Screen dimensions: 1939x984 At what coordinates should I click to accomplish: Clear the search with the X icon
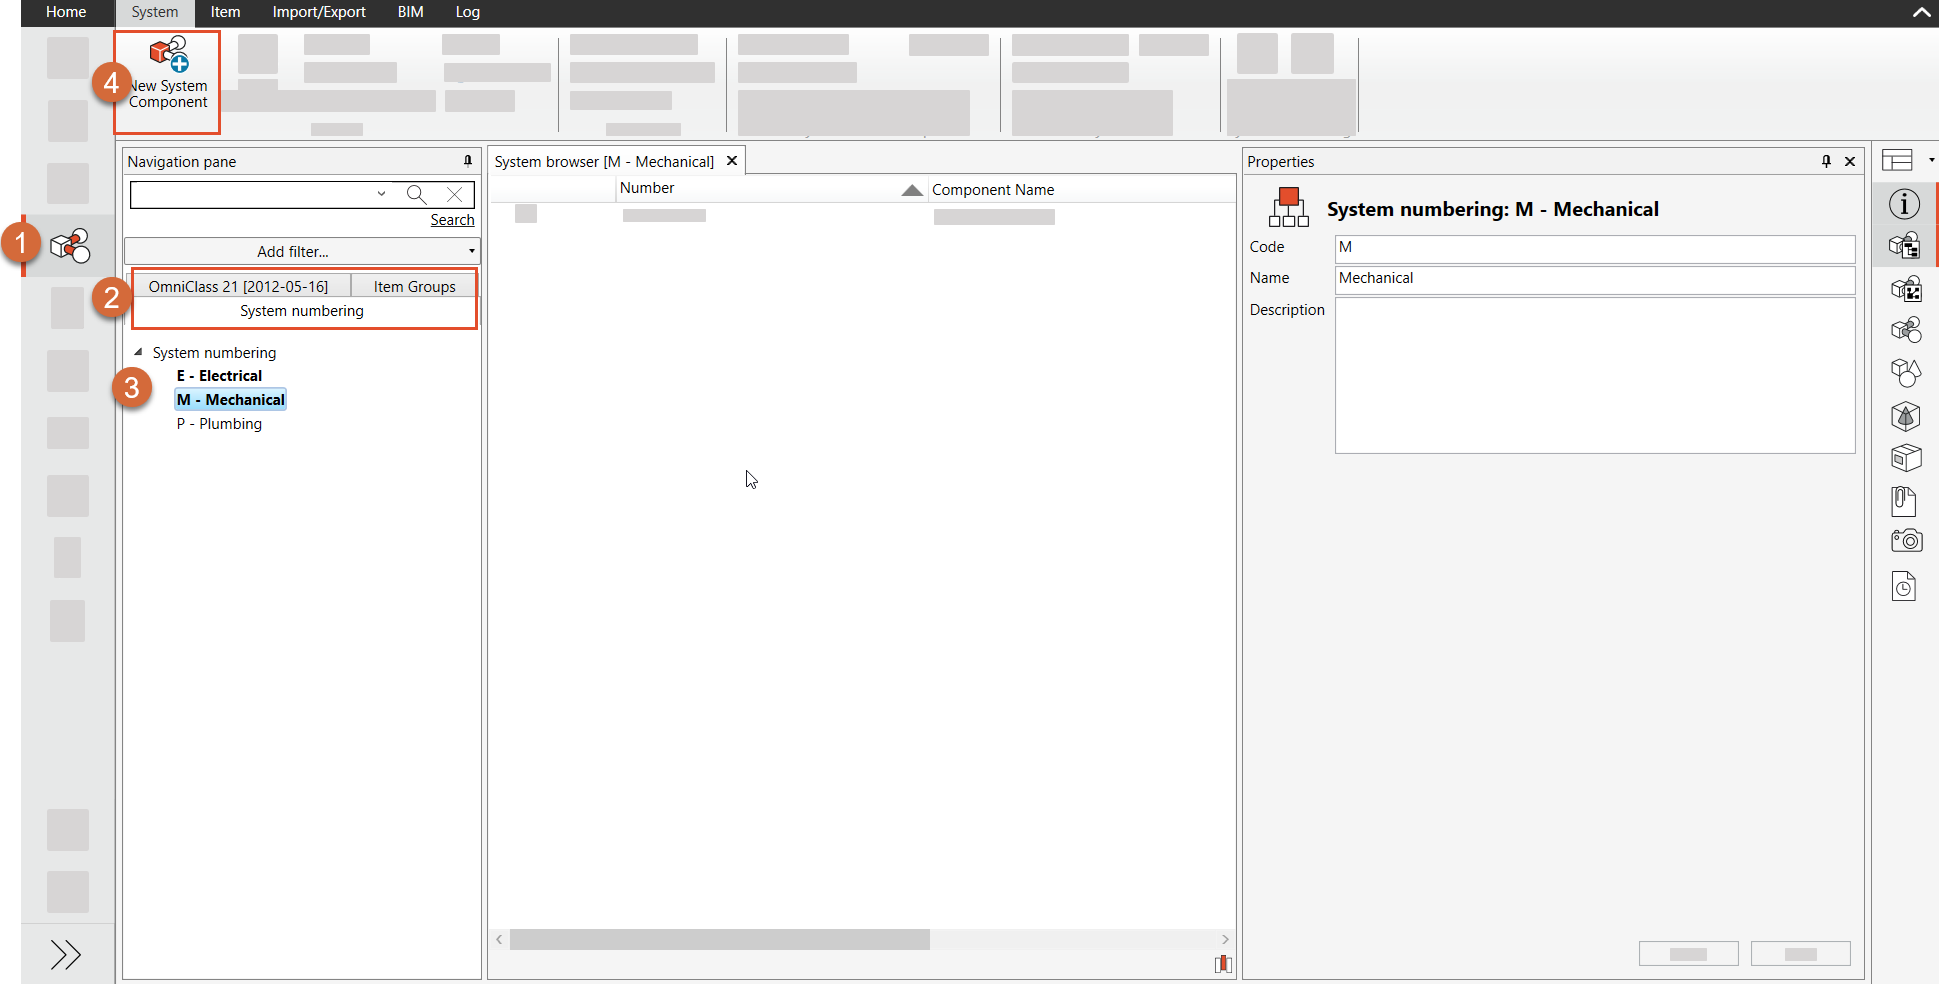(455, 194)
